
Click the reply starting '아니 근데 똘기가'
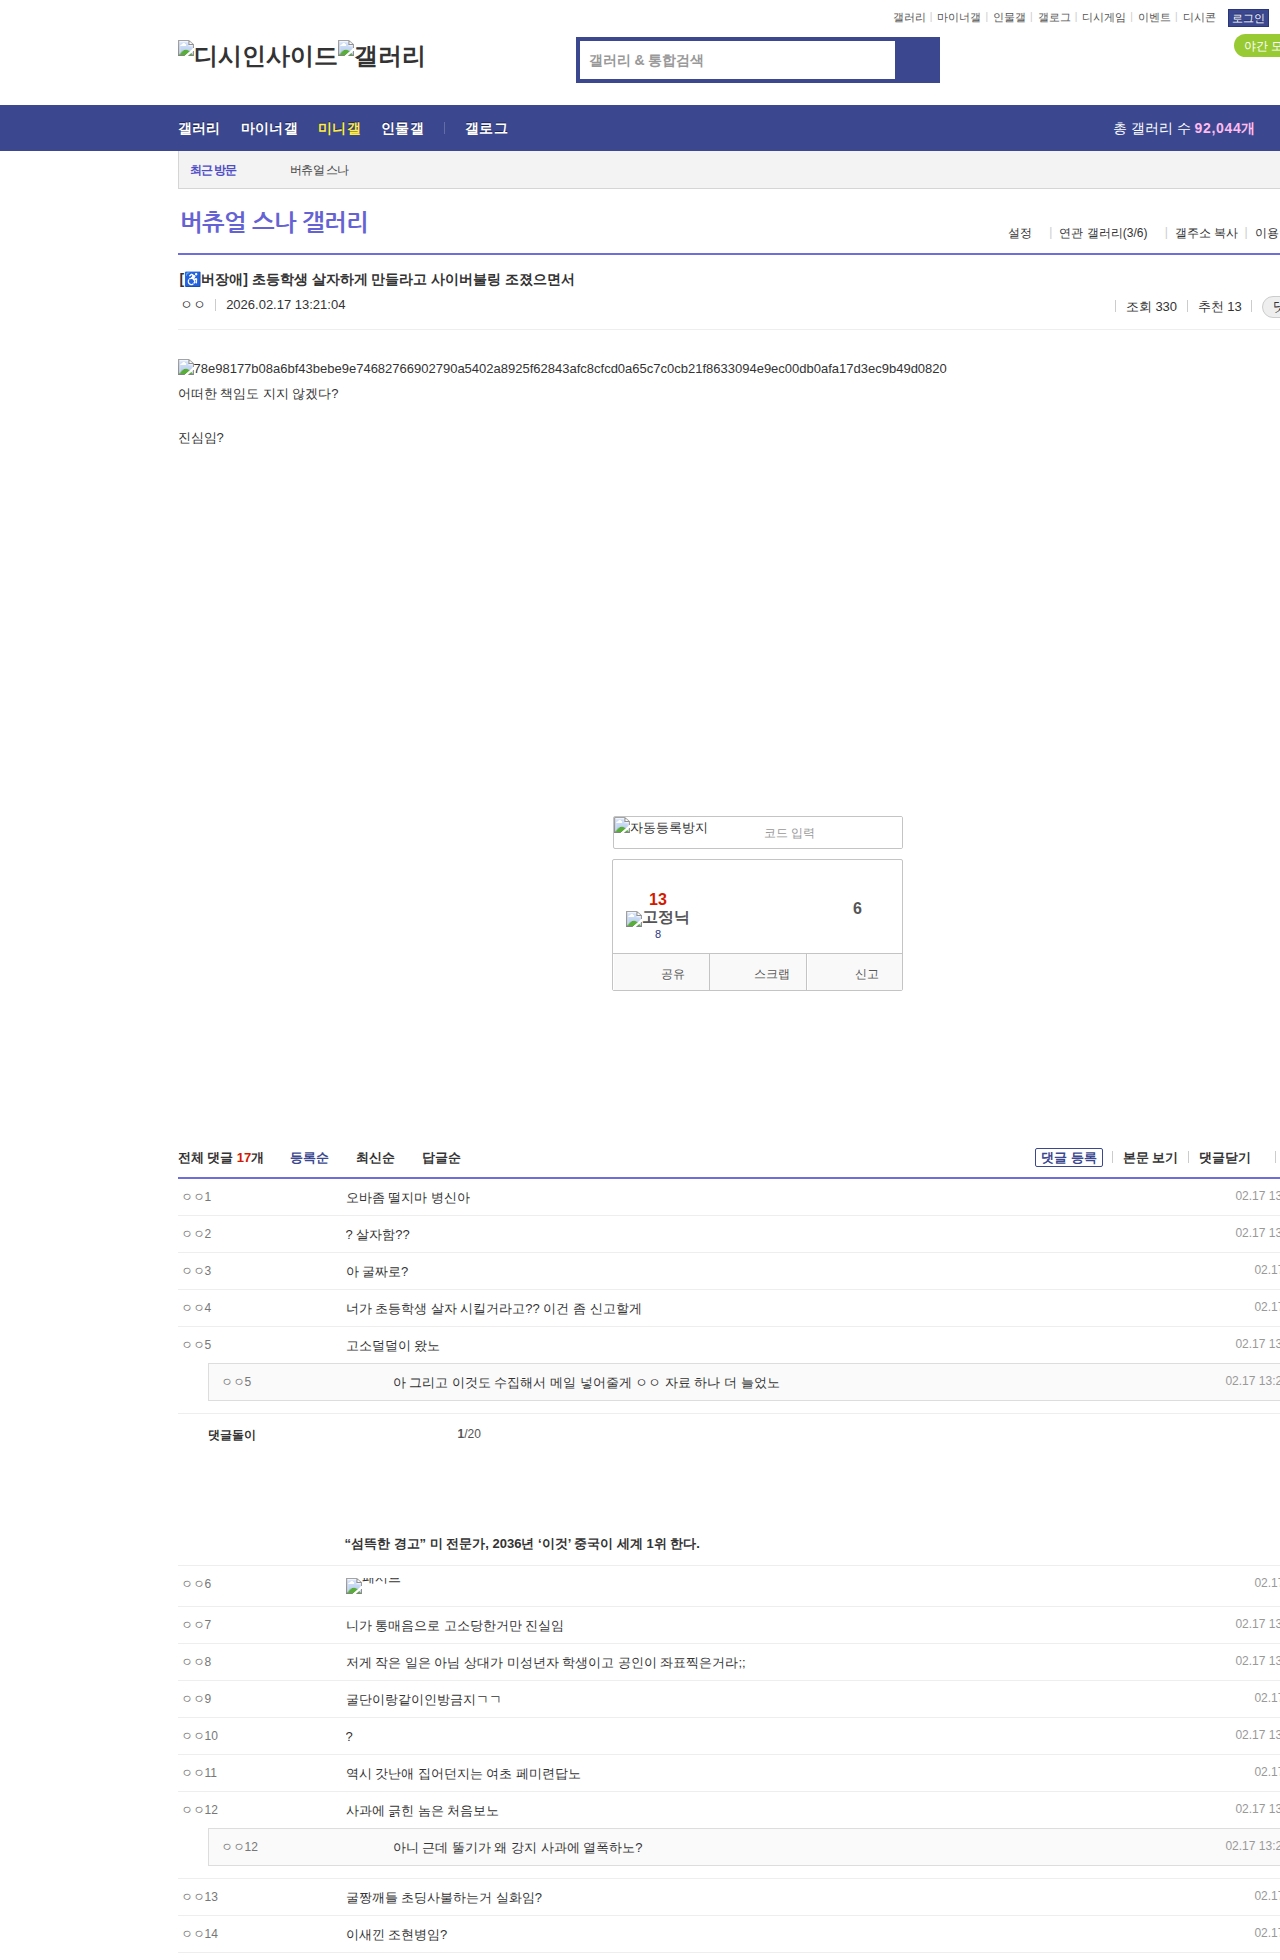518,1848
